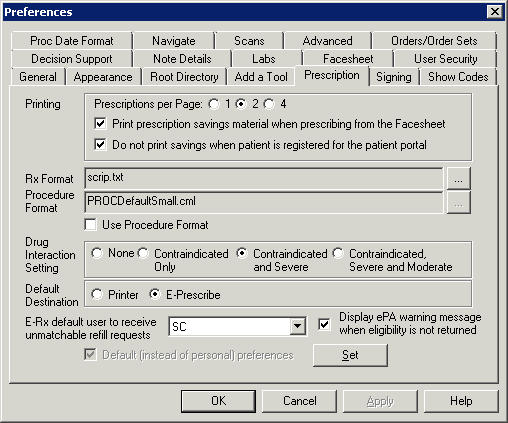Close the Preferences dialog with X

click(495, 12)
